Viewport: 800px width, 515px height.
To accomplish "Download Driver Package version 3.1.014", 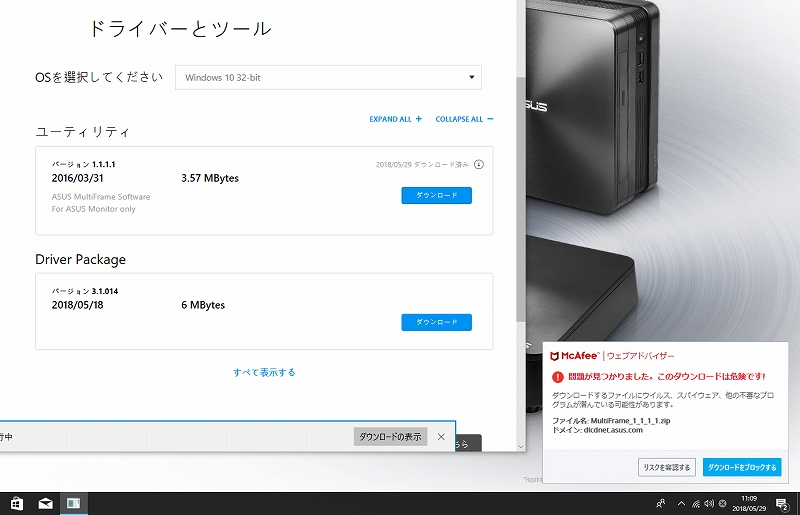I will 436,322.
